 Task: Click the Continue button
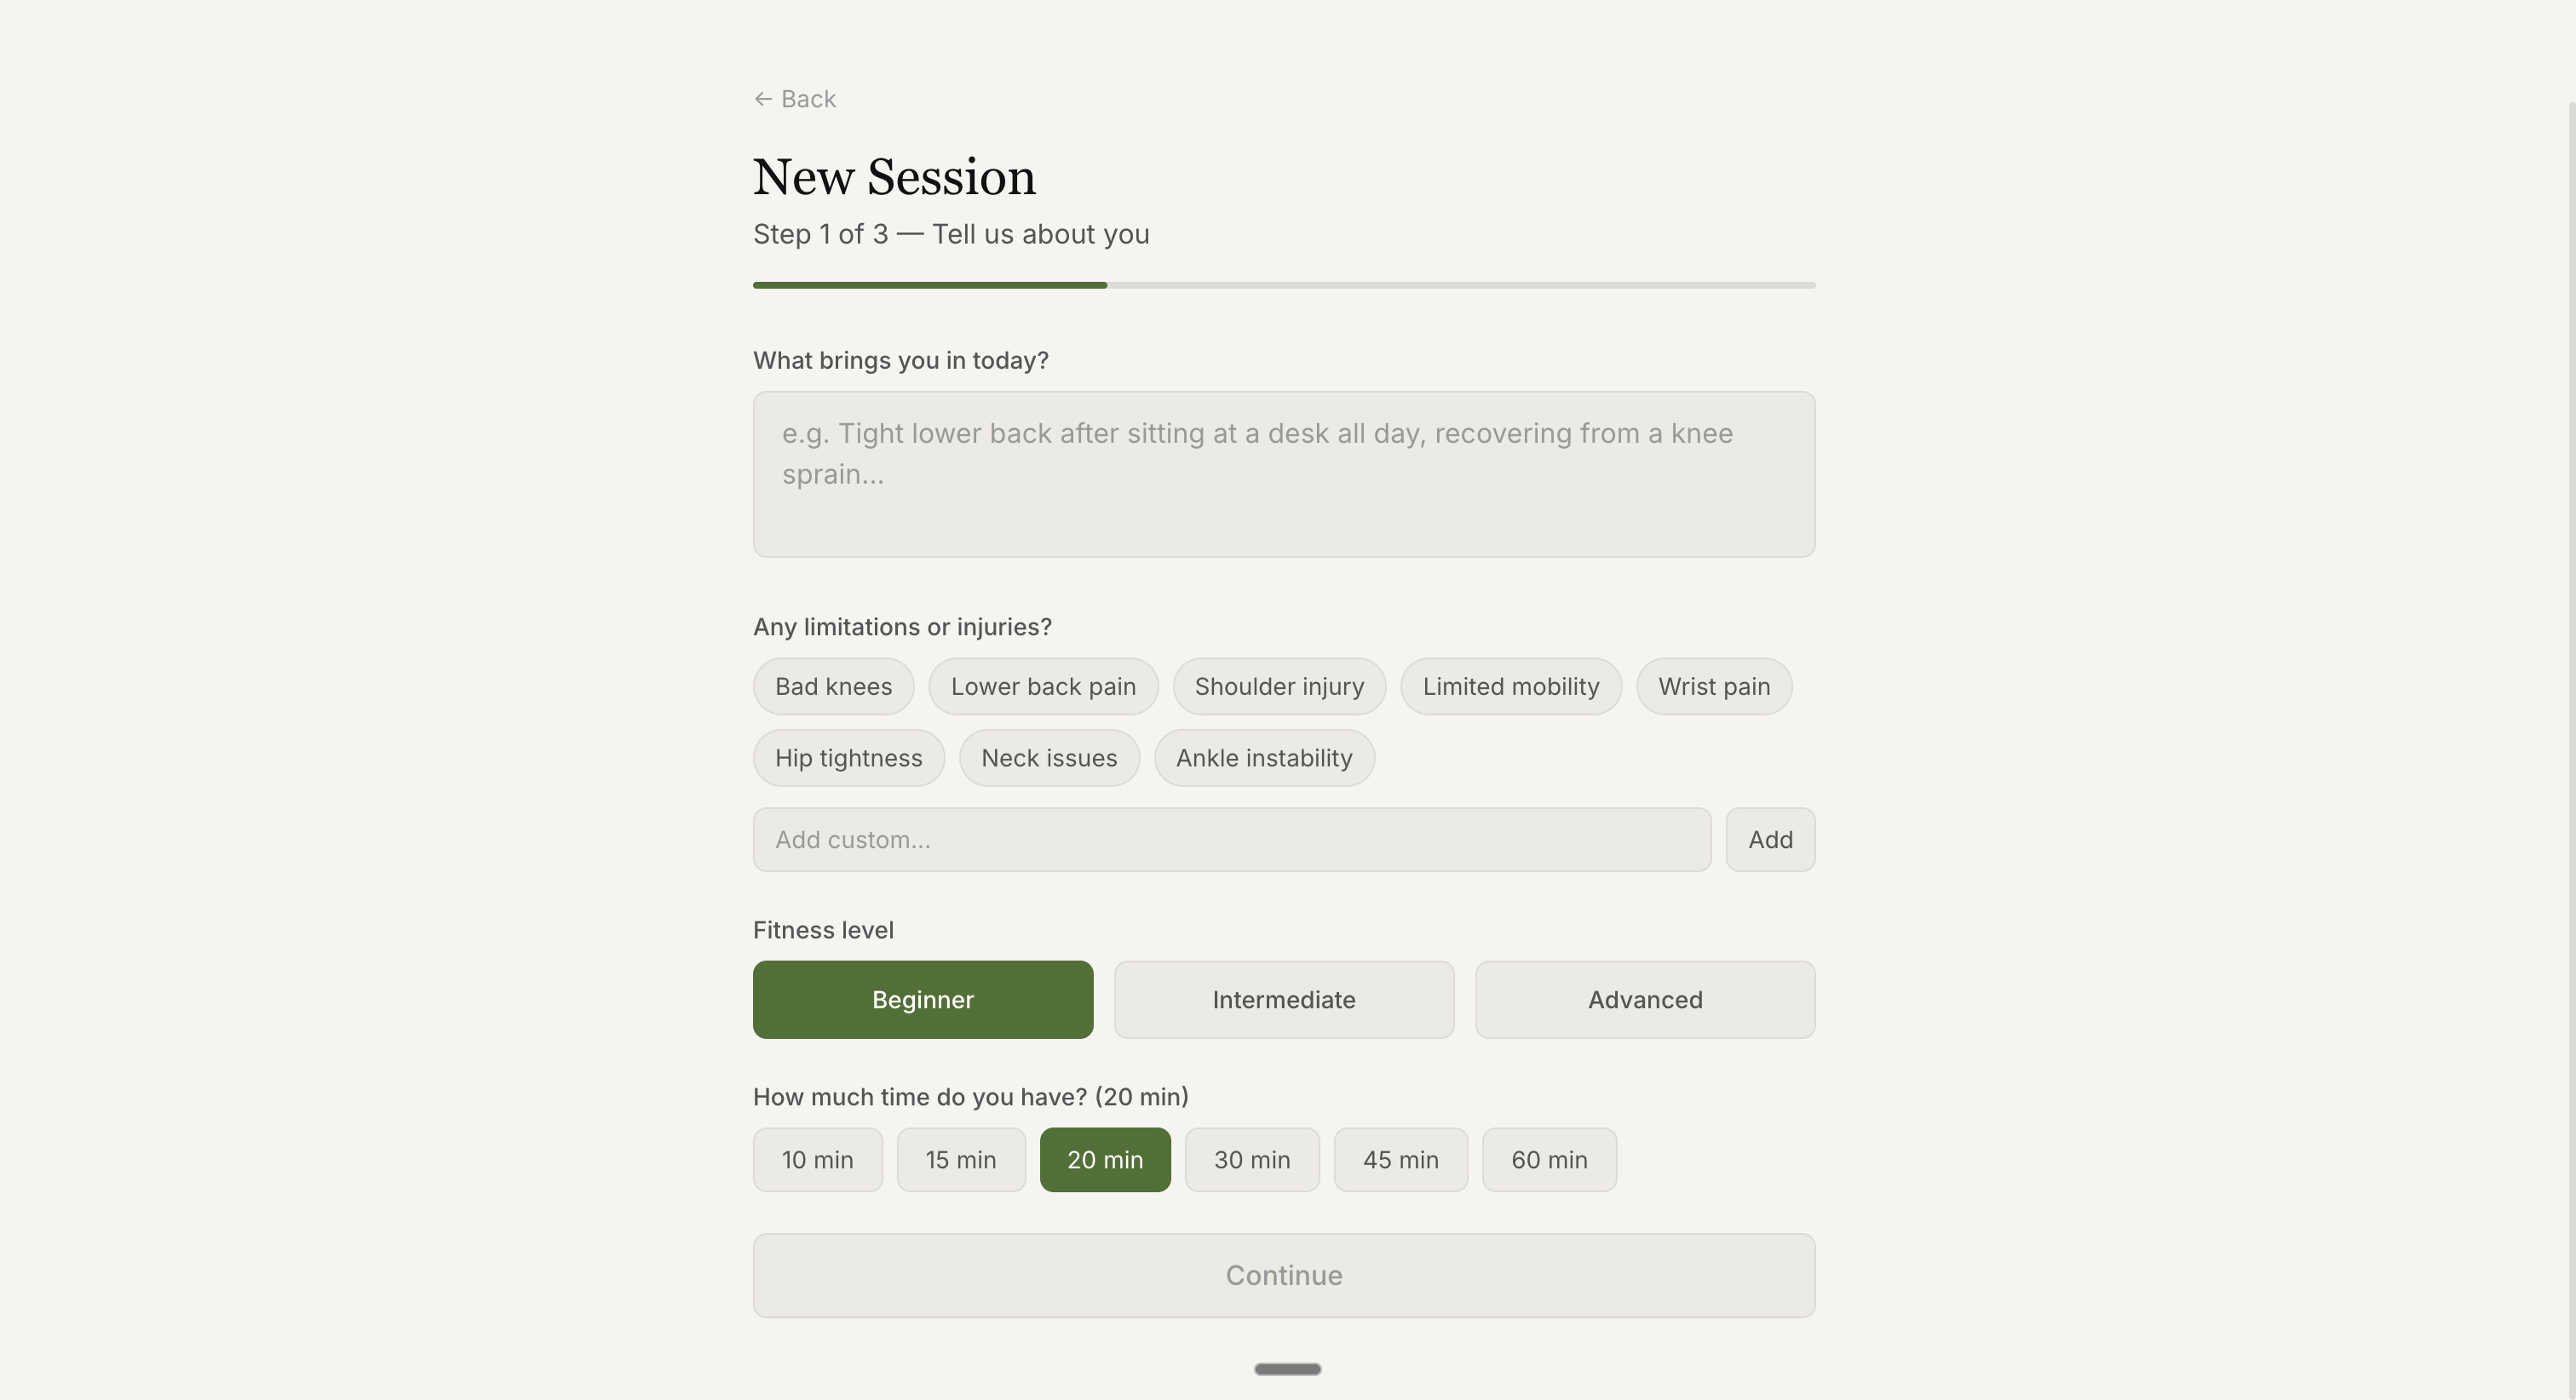(x=1284, y=1276)
